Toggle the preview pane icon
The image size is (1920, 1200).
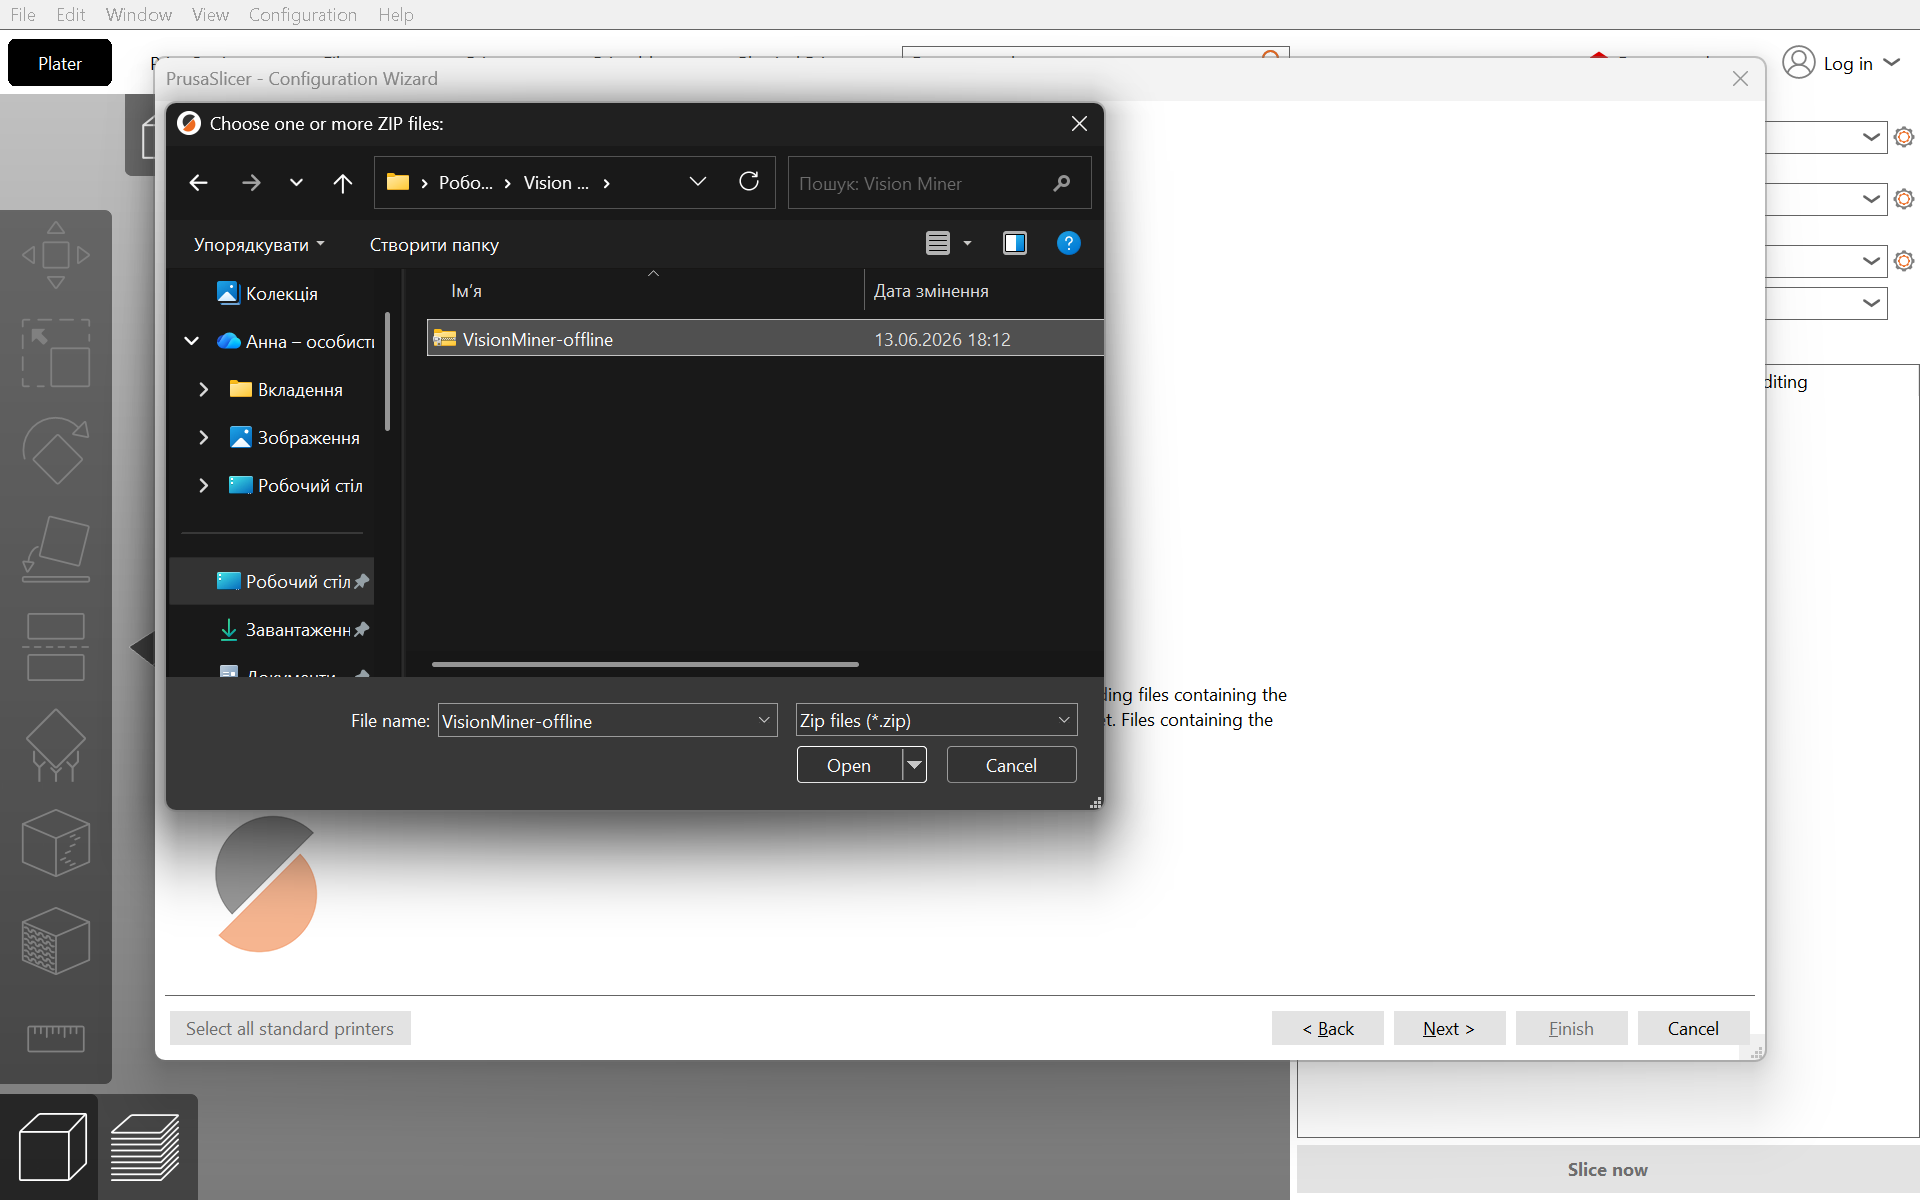1015,243
